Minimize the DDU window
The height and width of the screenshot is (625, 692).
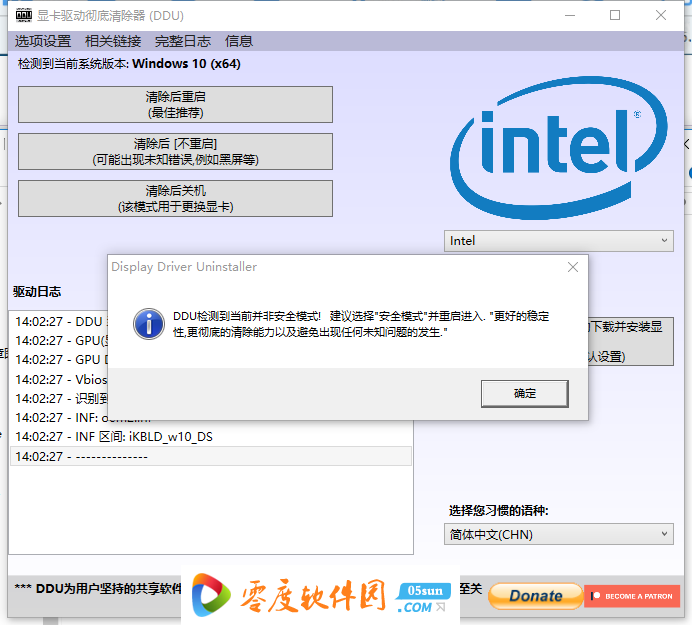click(570, 15)
